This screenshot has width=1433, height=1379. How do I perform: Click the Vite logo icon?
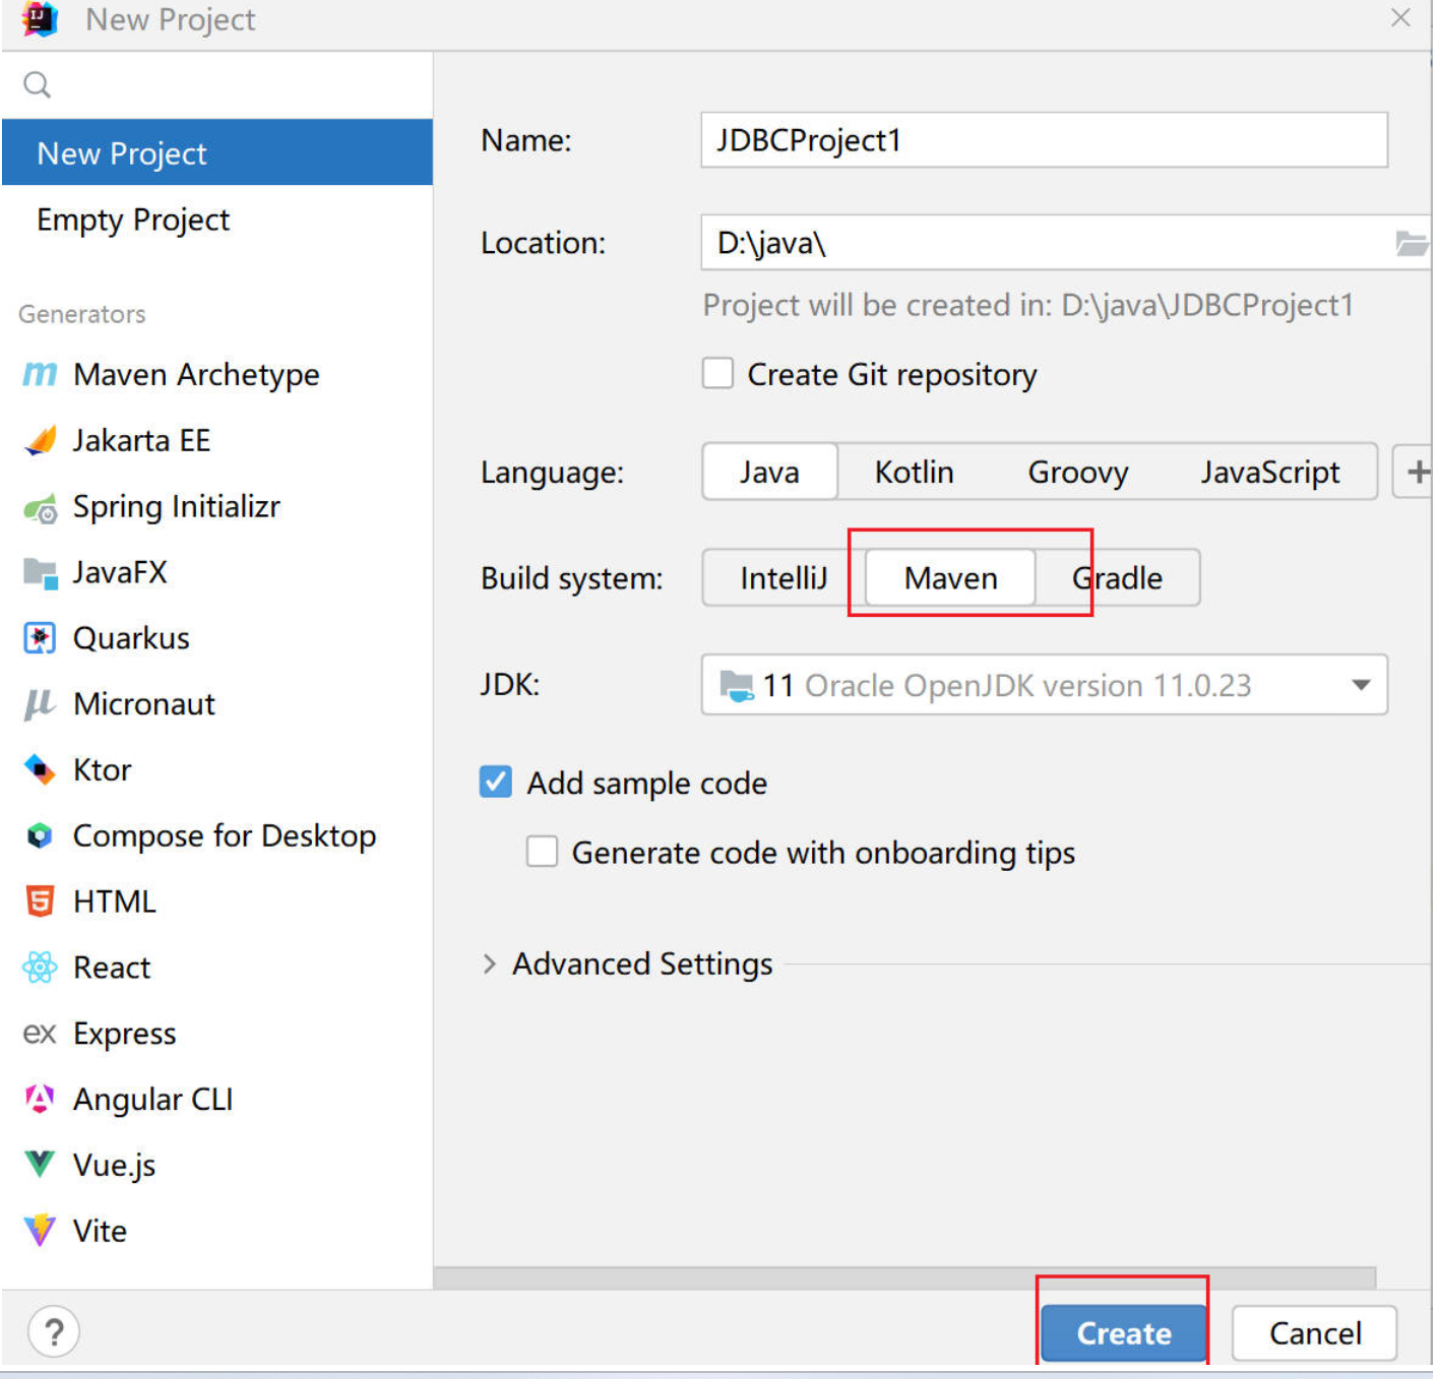point(40,1230)
